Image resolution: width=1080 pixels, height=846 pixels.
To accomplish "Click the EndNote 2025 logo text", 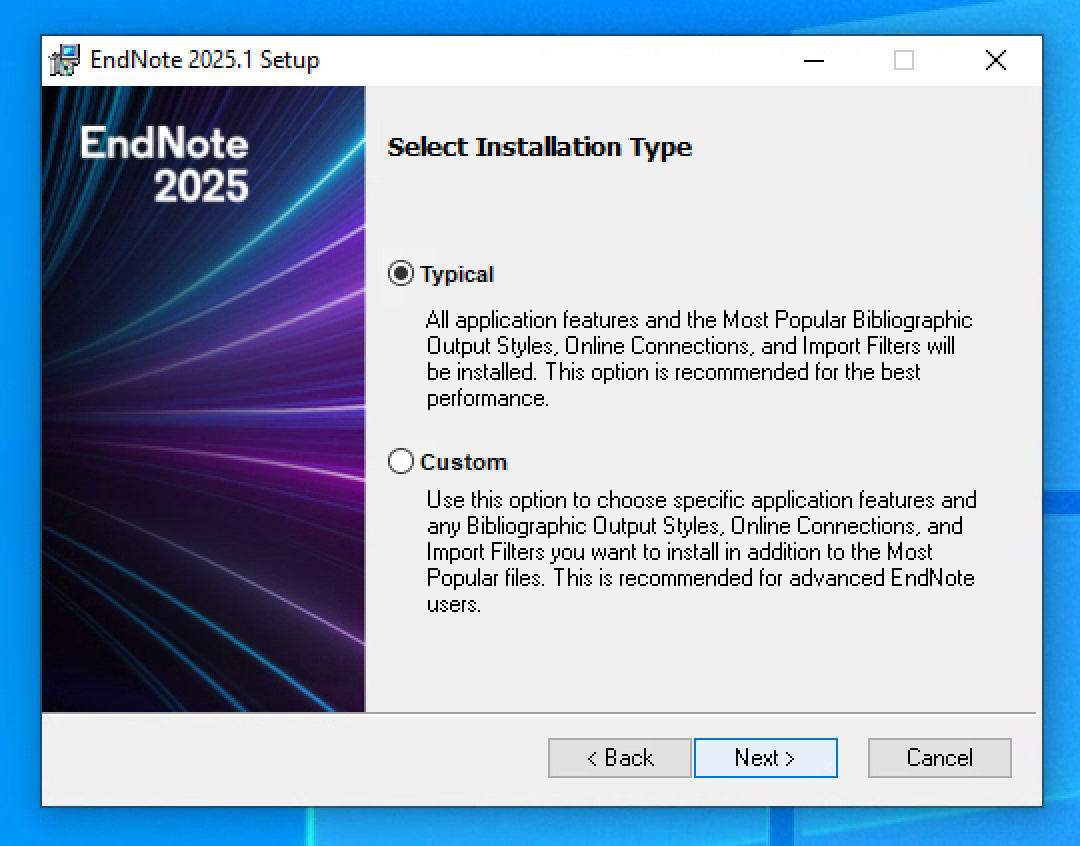I will 165,164.
